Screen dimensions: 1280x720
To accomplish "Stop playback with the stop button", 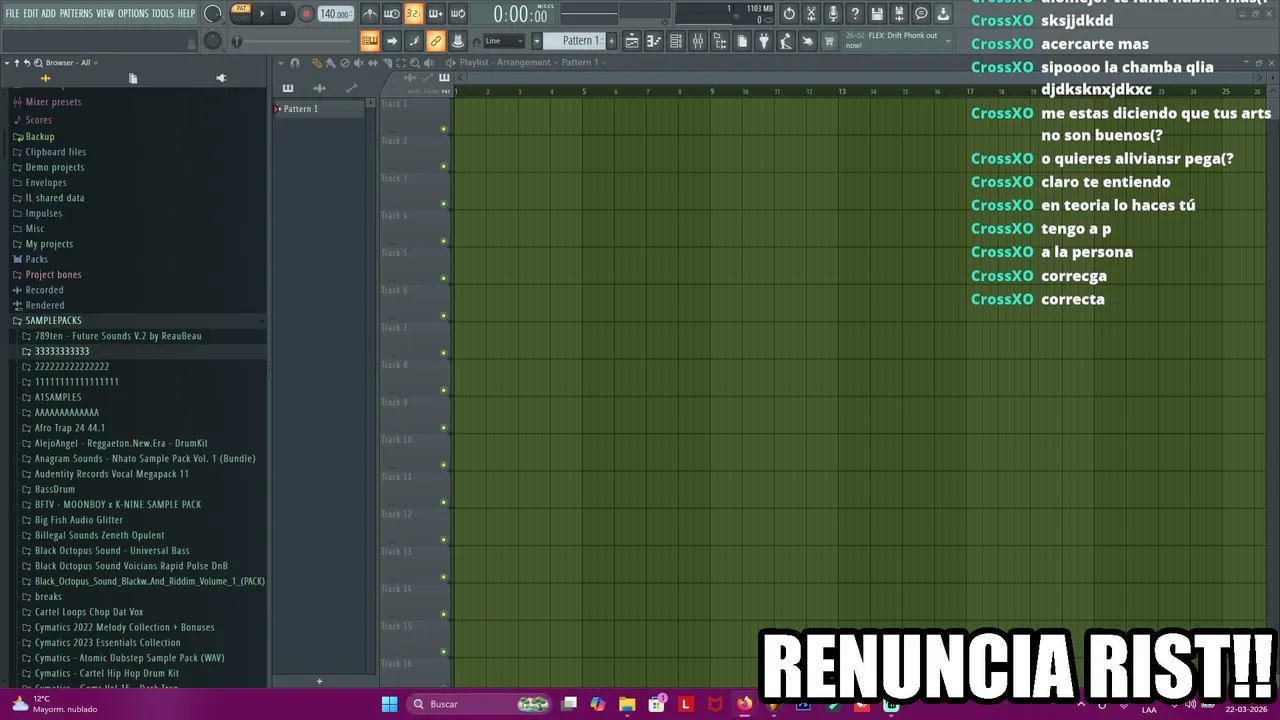I will (x=283, y=14).
